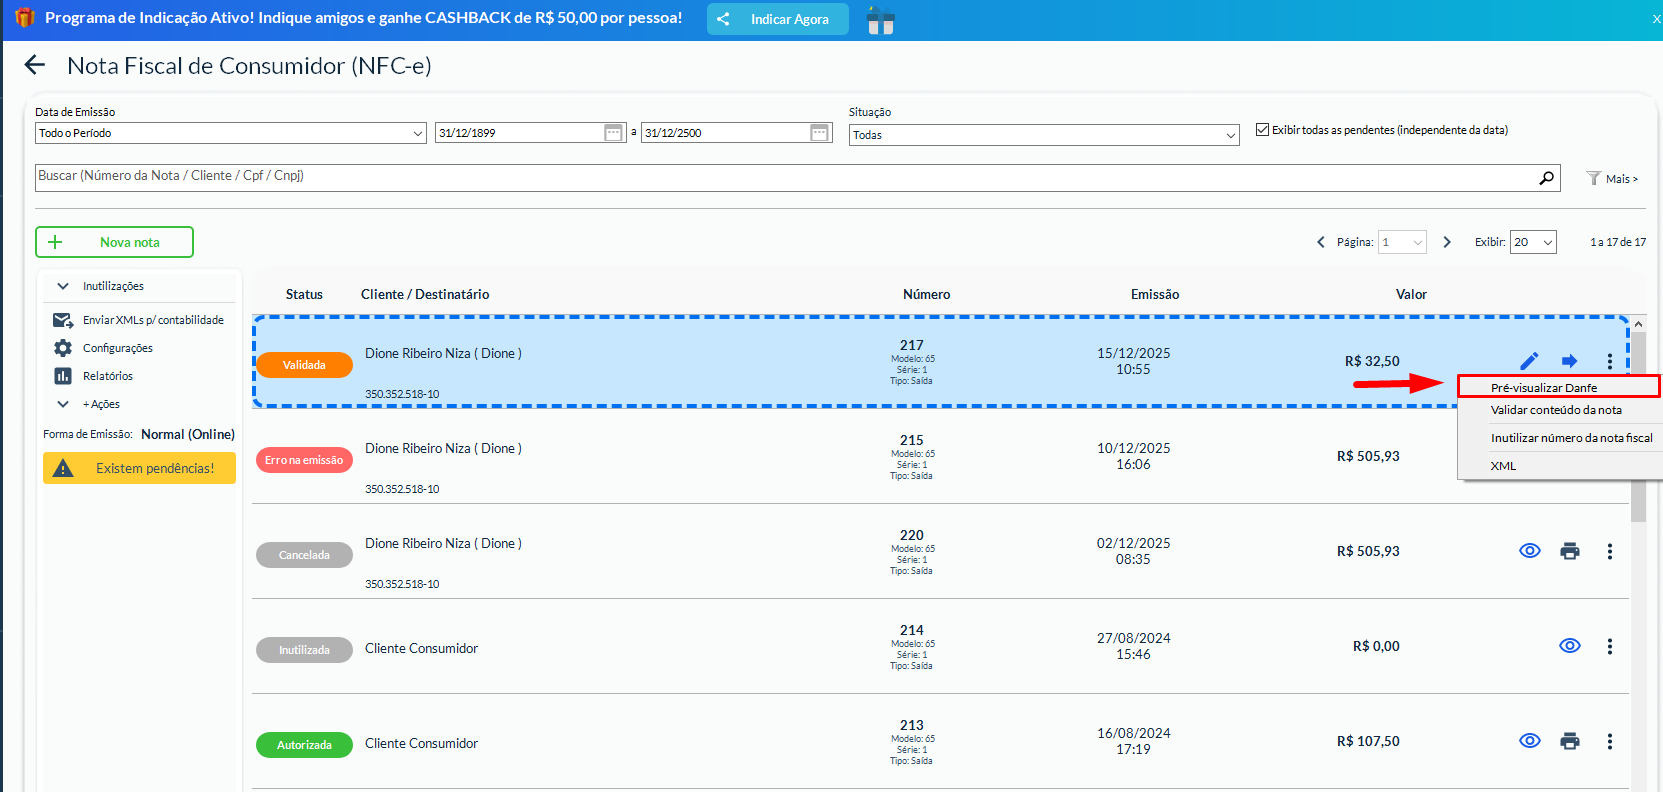This screenshot has width=1663, height=792.
Task: Expand the Inutilizações section
Action: pos(112,286)
